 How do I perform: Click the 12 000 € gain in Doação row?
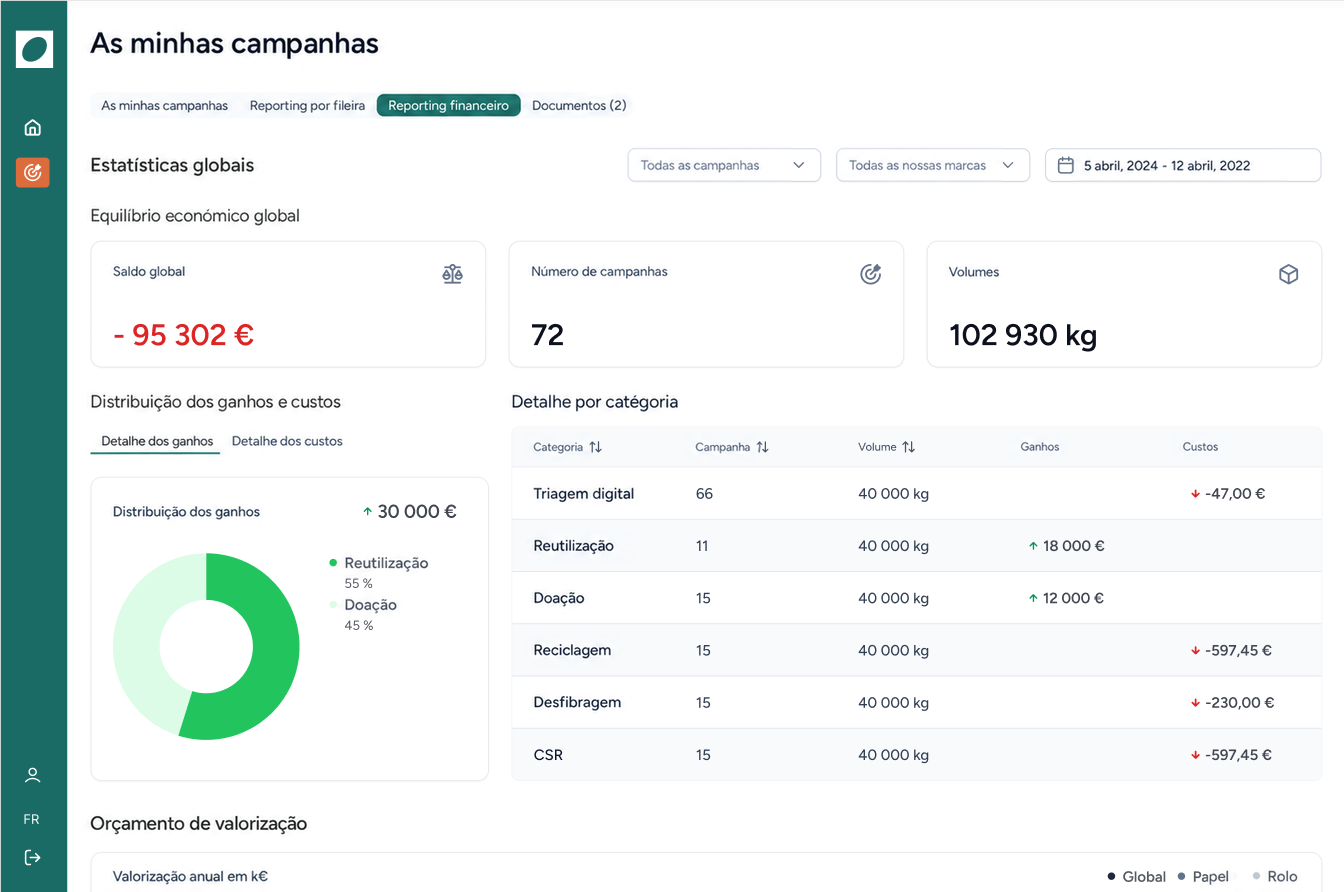coord(1074,598)
